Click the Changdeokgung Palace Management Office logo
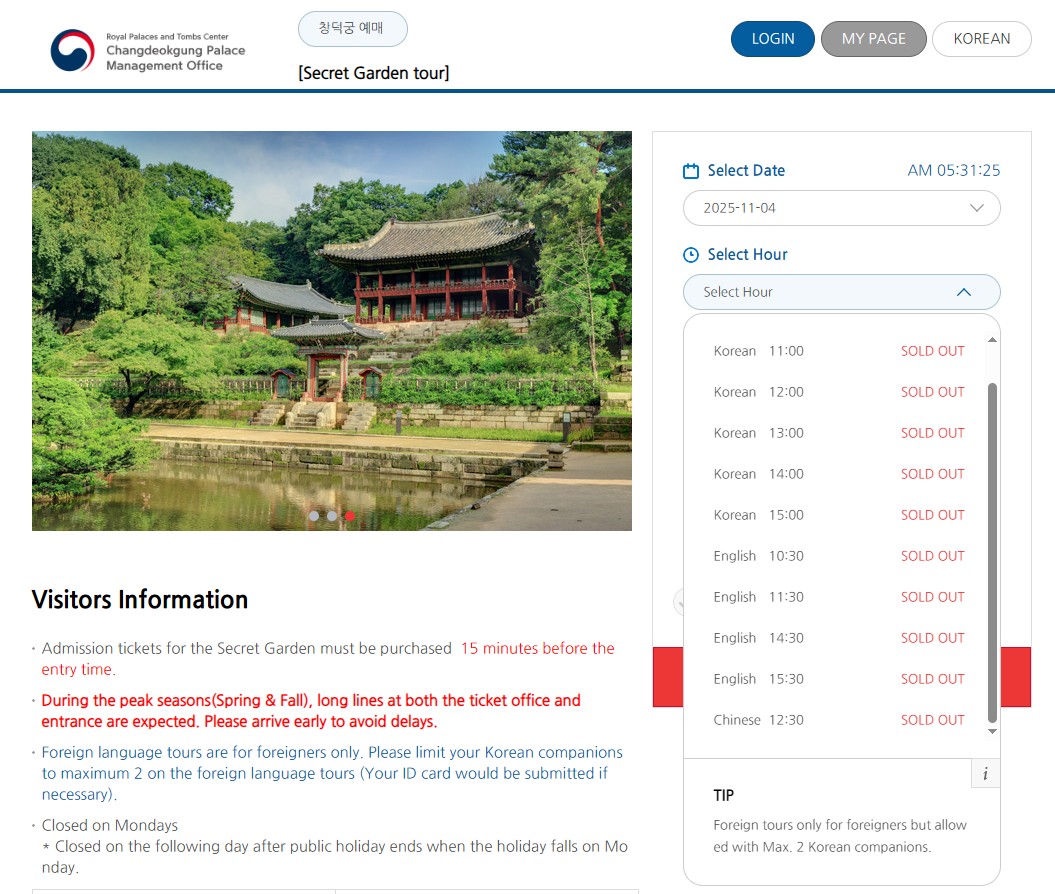This screenshot has width=1055, height=894. [x=147, y=50]
